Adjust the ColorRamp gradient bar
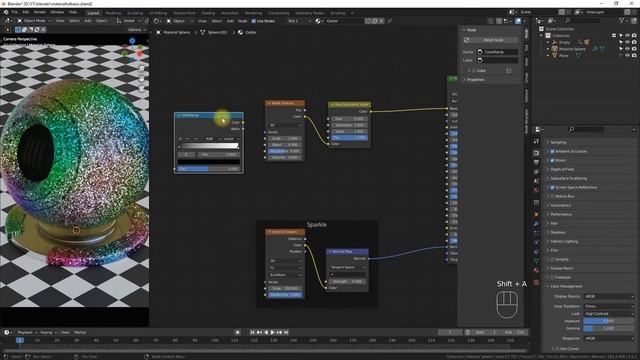This screenshot has height=360, width=640. click(x=210, y=146)
